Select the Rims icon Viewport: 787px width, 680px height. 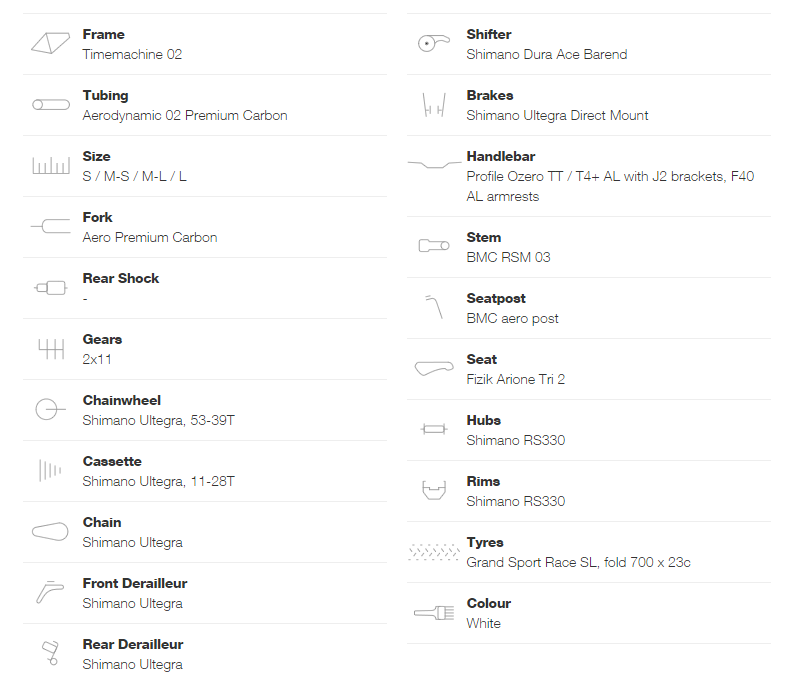434,490
